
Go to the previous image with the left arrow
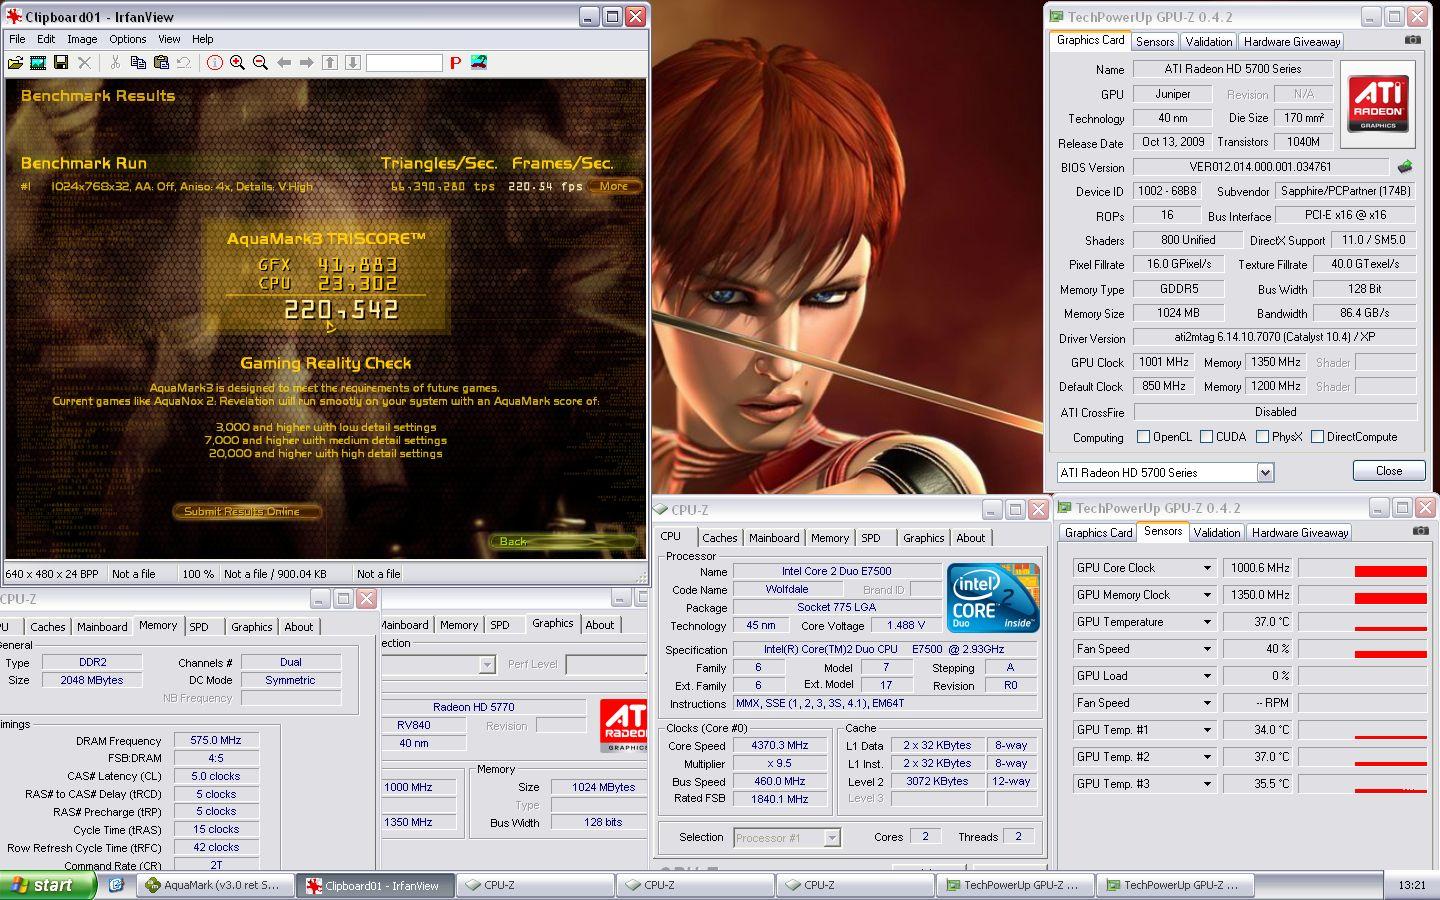click(284, 62)
